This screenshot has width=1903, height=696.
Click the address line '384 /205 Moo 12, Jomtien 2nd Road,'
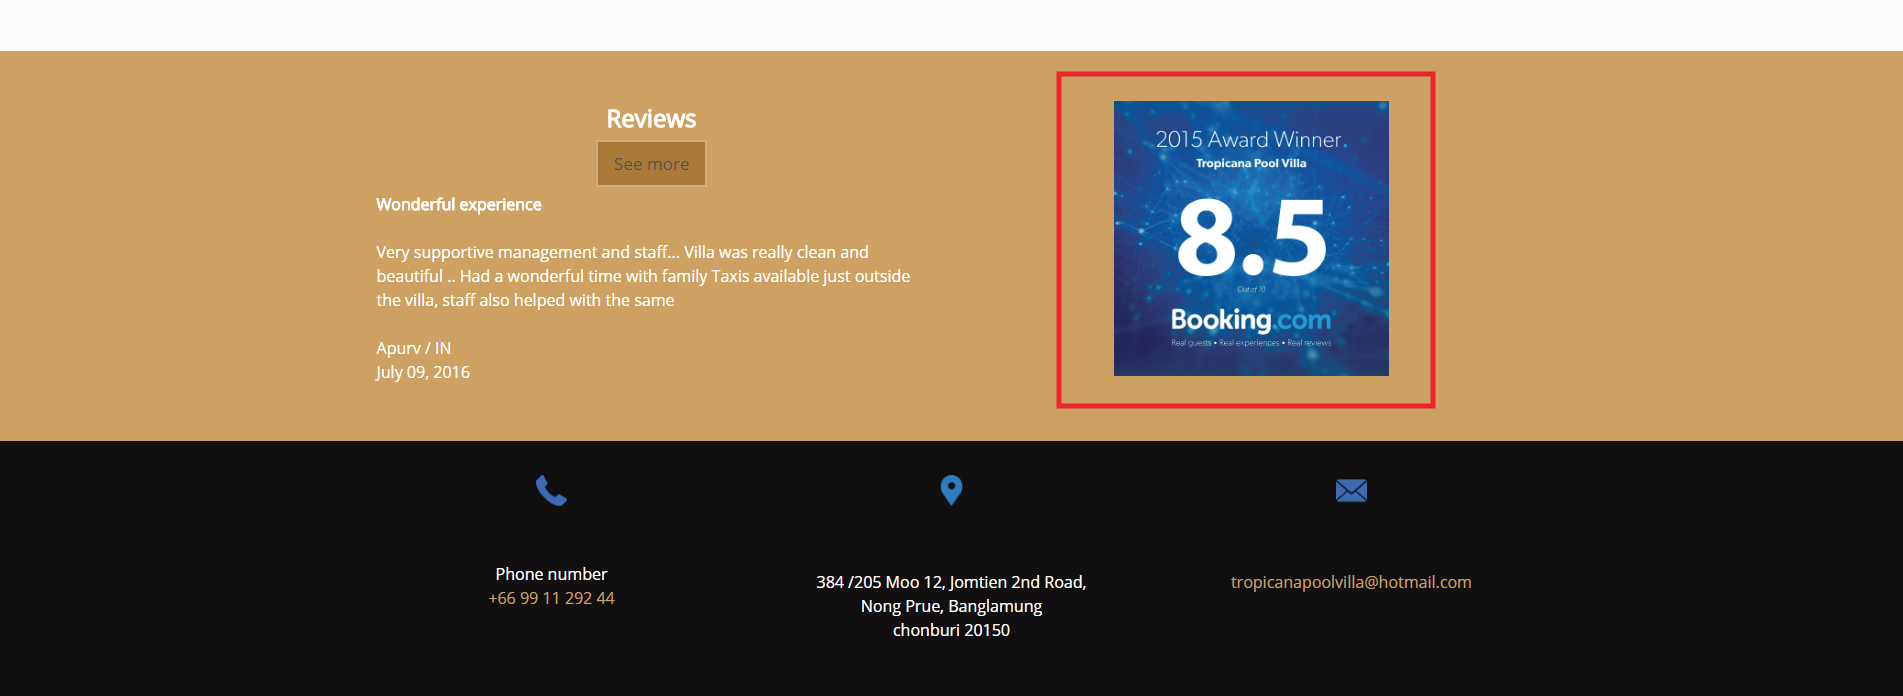(951, 582)
